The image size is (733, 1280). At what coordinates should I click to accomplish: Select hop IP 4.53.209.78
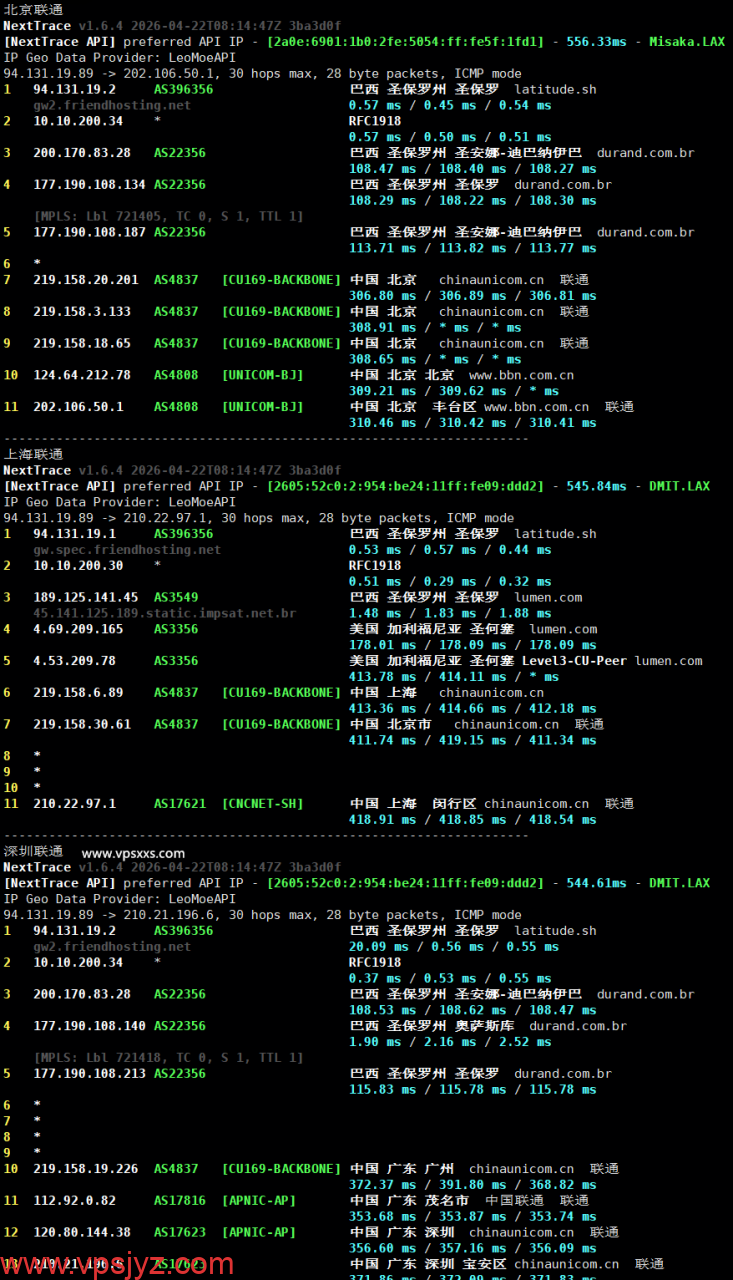coord(74,660)
